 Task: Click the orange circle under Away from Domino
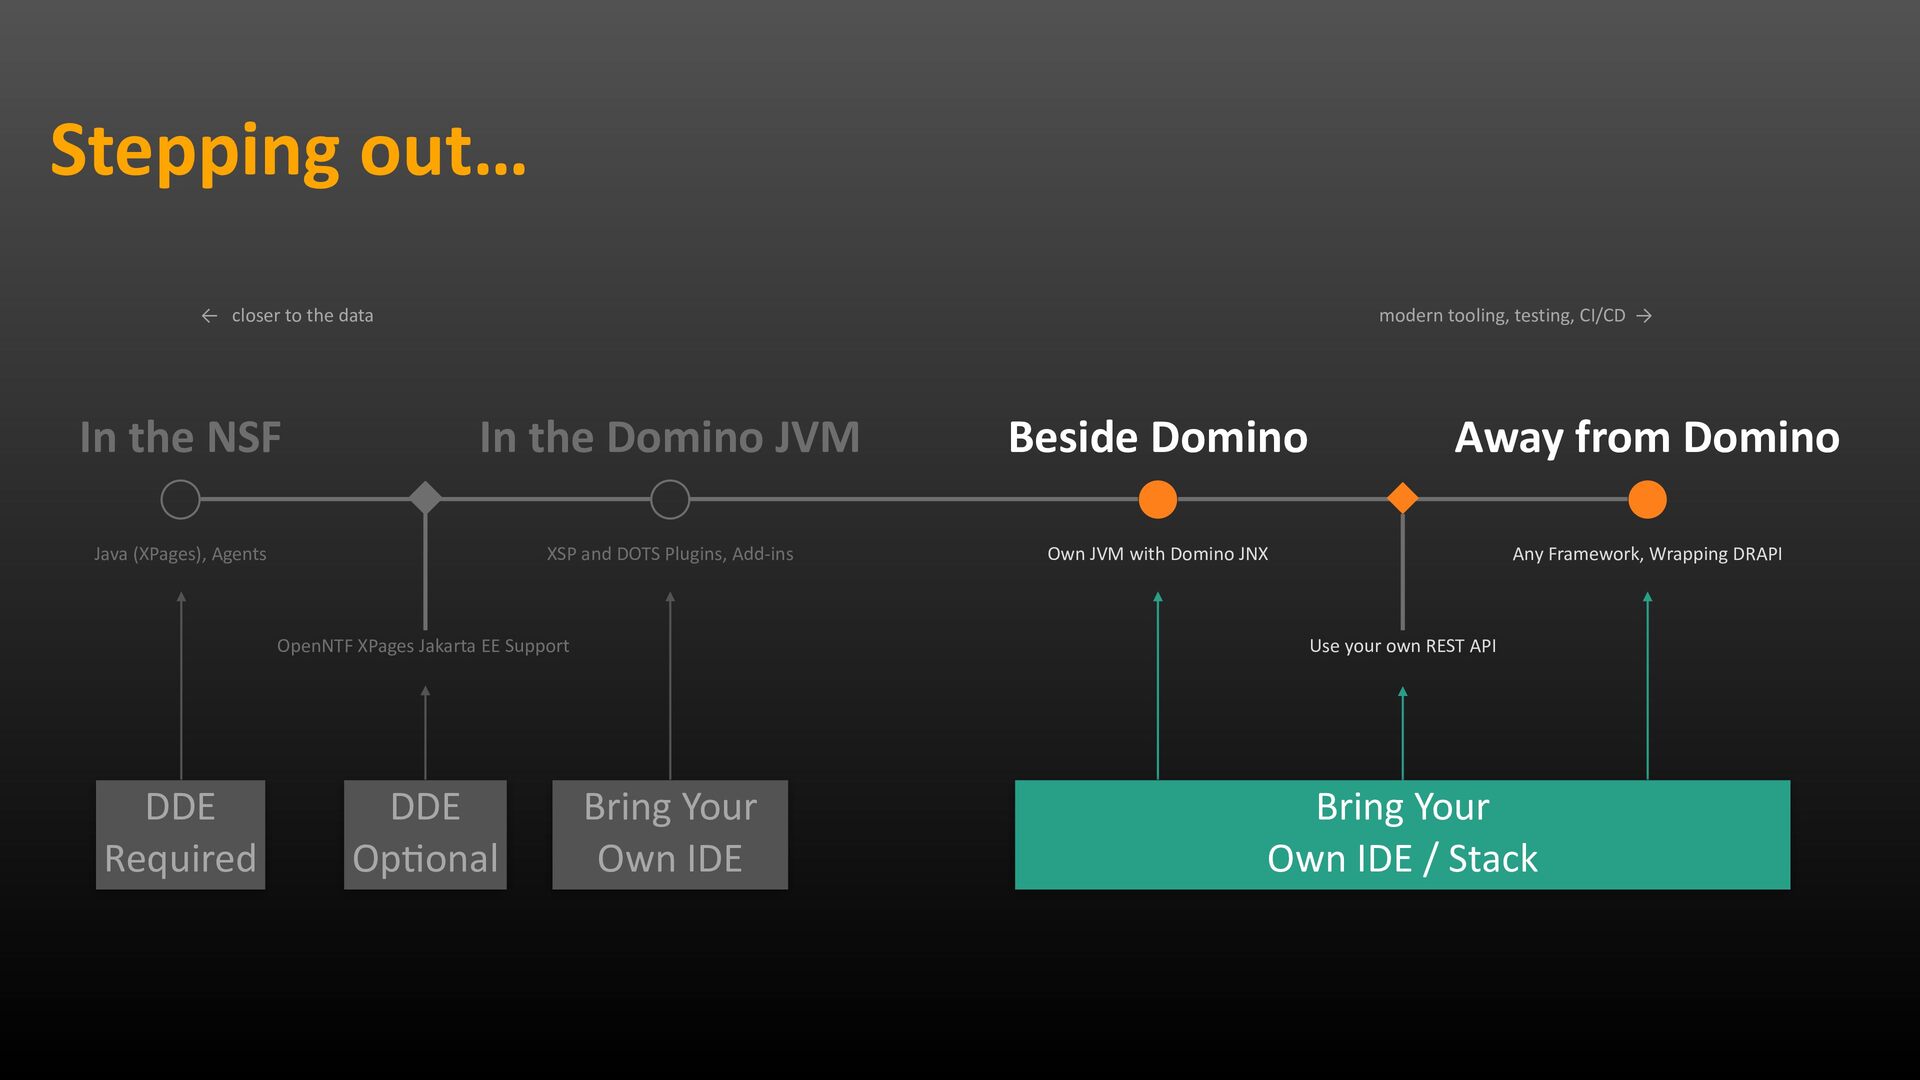tap(1647, 499)
